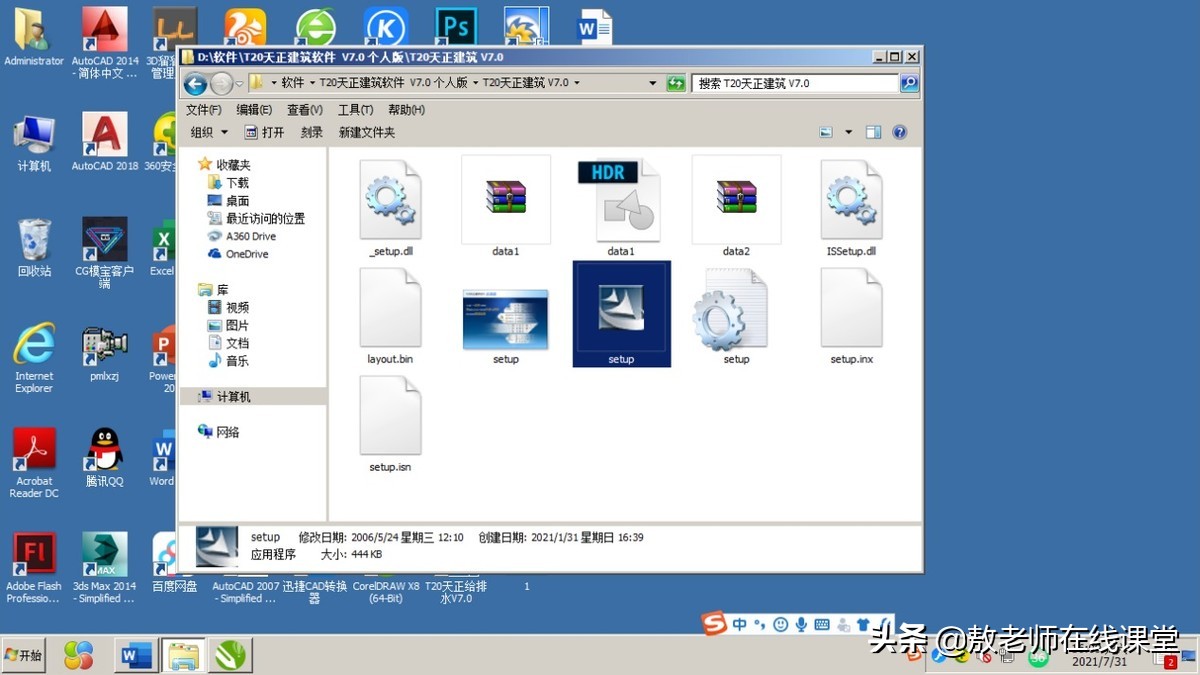Launch AutoCAD 2018 desktop shortcut

pos(103,140)
